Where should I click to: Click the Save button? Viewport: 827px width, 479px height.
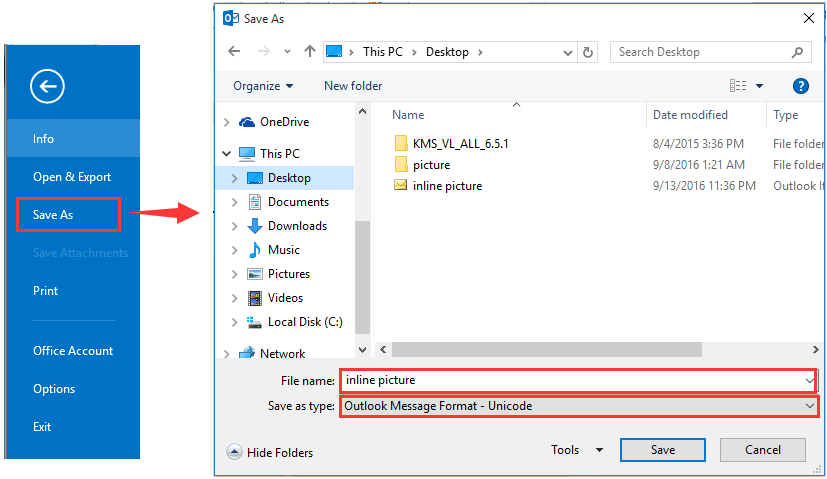click(663, 450)
